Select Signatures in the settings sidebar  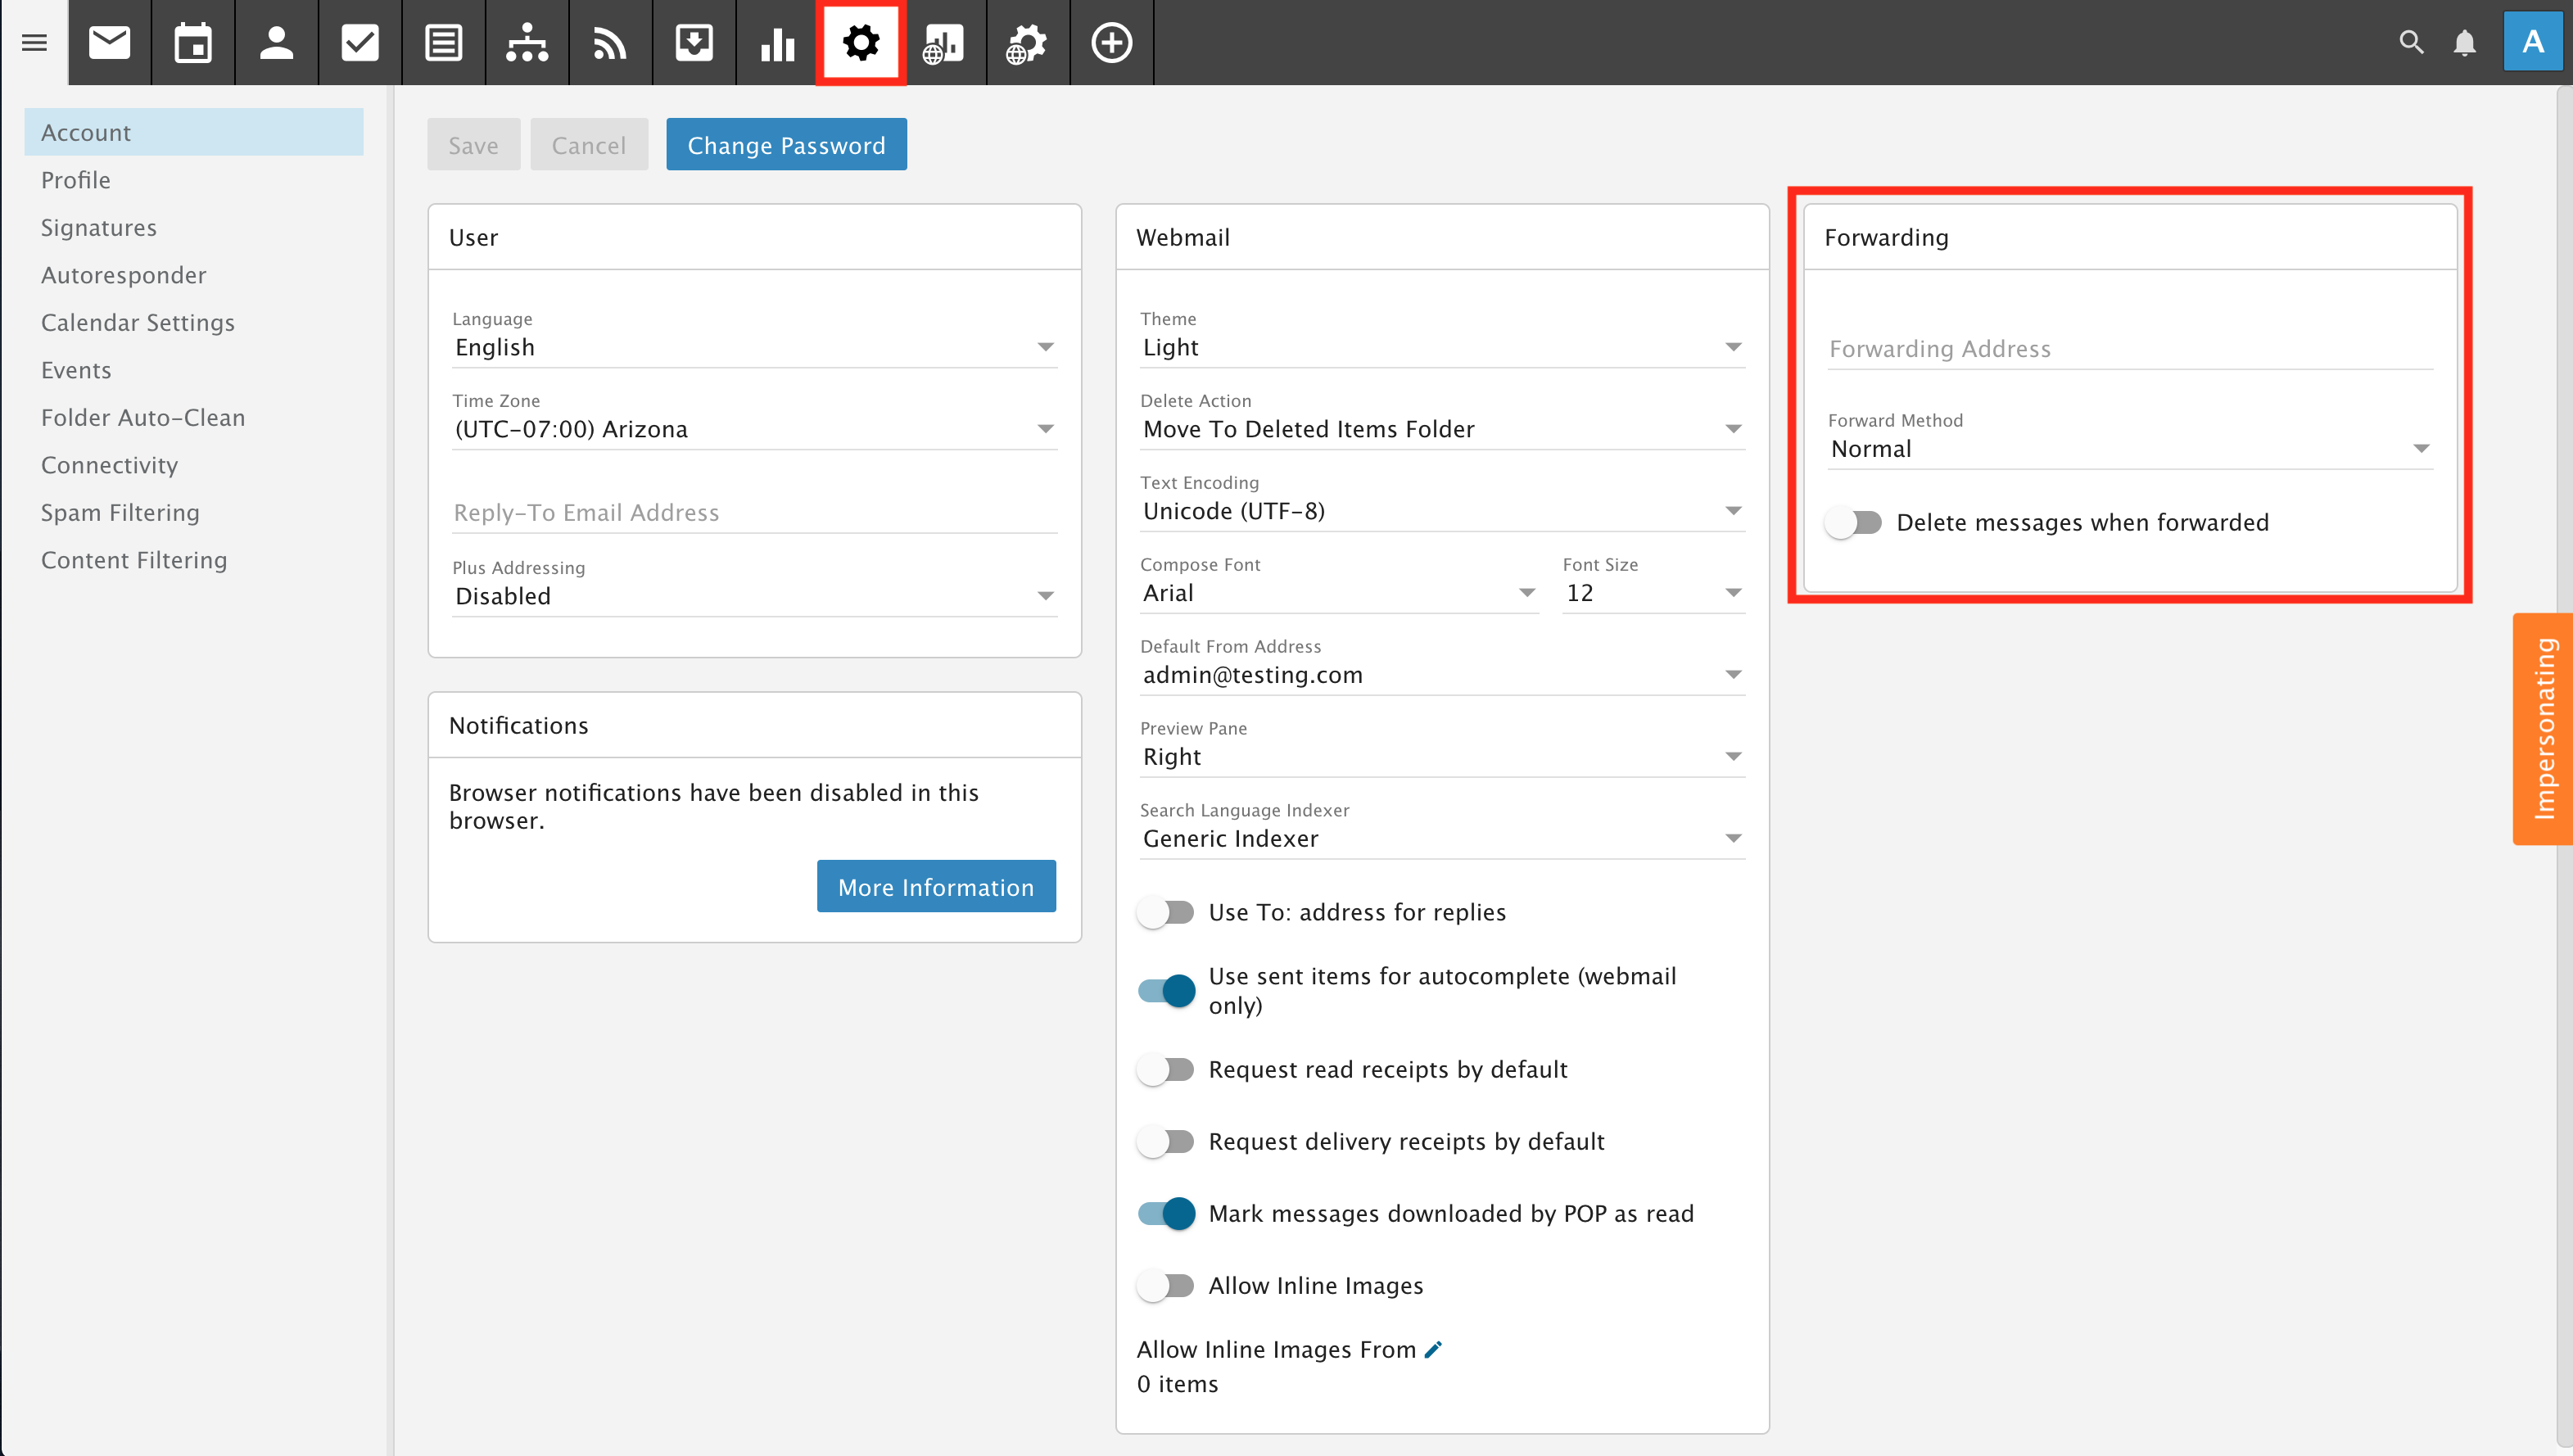coord(99,227)
